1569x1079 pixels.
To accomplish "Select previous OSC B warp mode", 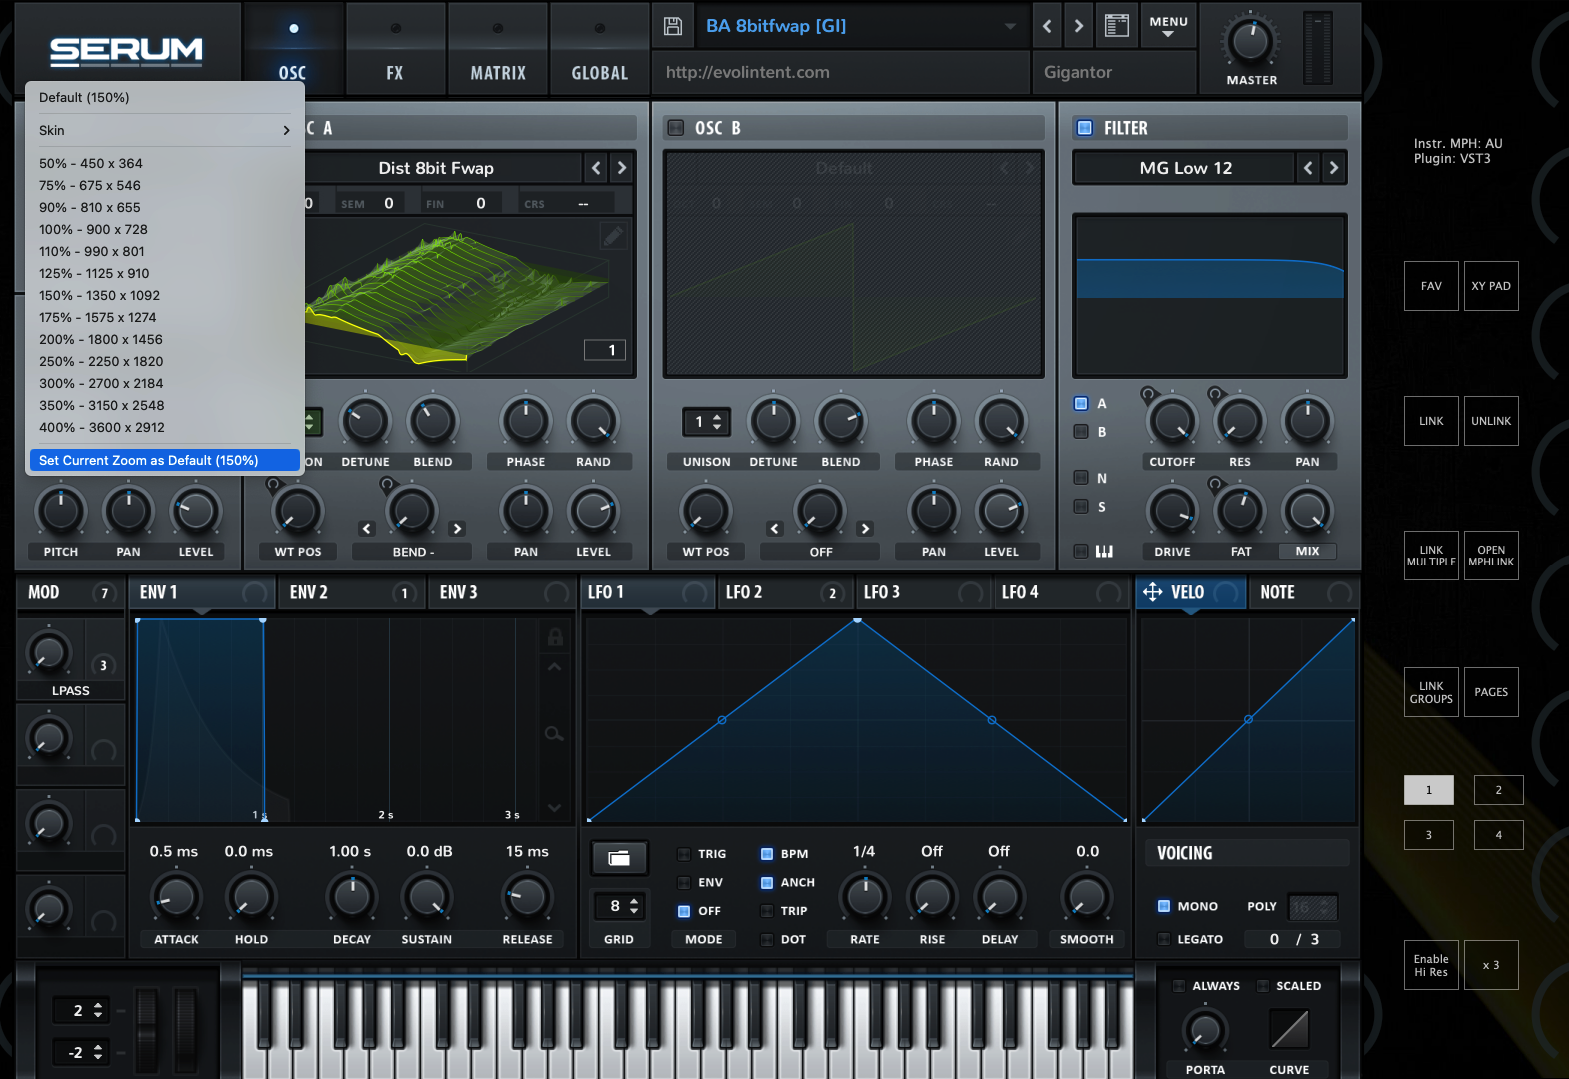I will (x=775, y=529).
